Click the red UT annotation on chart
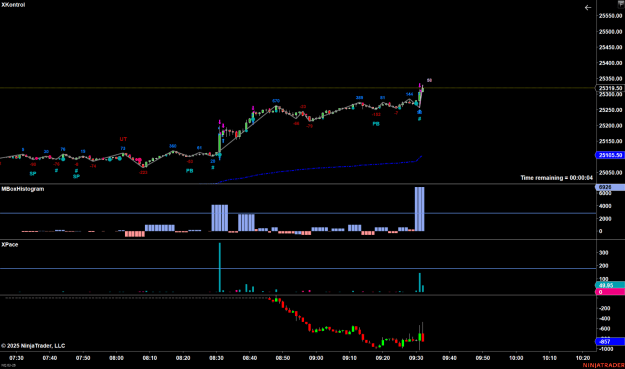The width and height of the screenshot is (625, 369). [123, 139]
